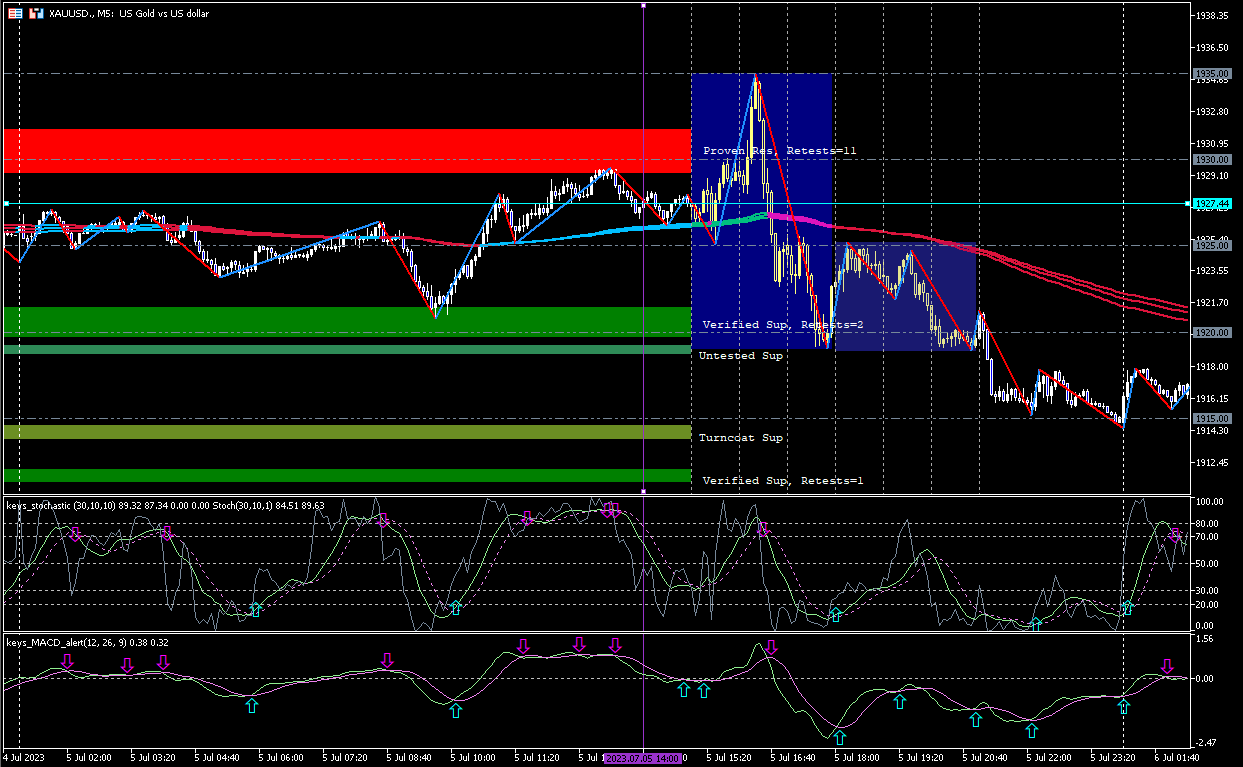Select the purple 2023.07.05 14:00 date marker
1243x767 pixels.
click(x=643, y=759)
